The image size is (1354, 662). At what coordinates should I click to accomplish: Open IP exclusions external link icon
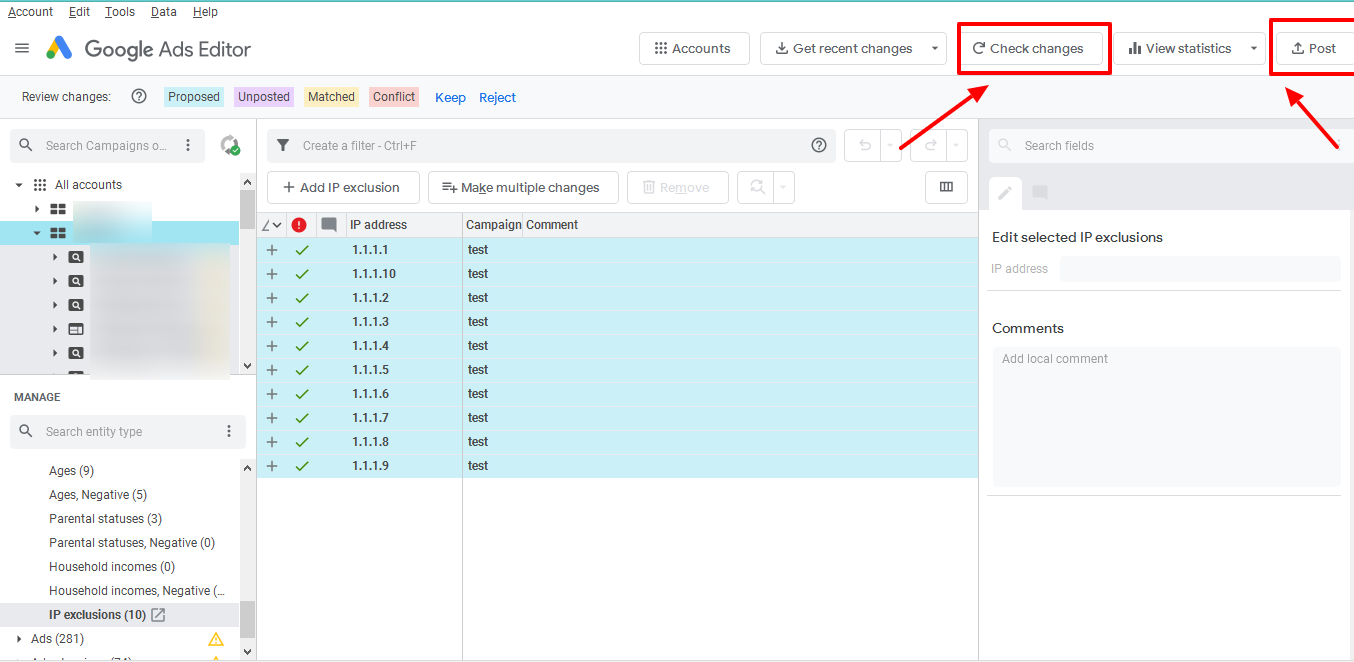(158, 615)
